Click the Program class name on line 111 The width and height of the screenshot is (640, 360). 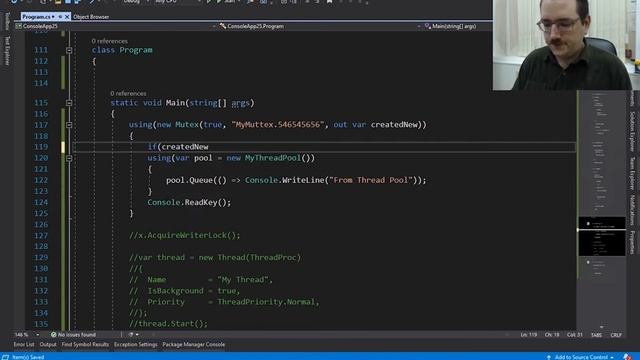click(x=136, y=50)
